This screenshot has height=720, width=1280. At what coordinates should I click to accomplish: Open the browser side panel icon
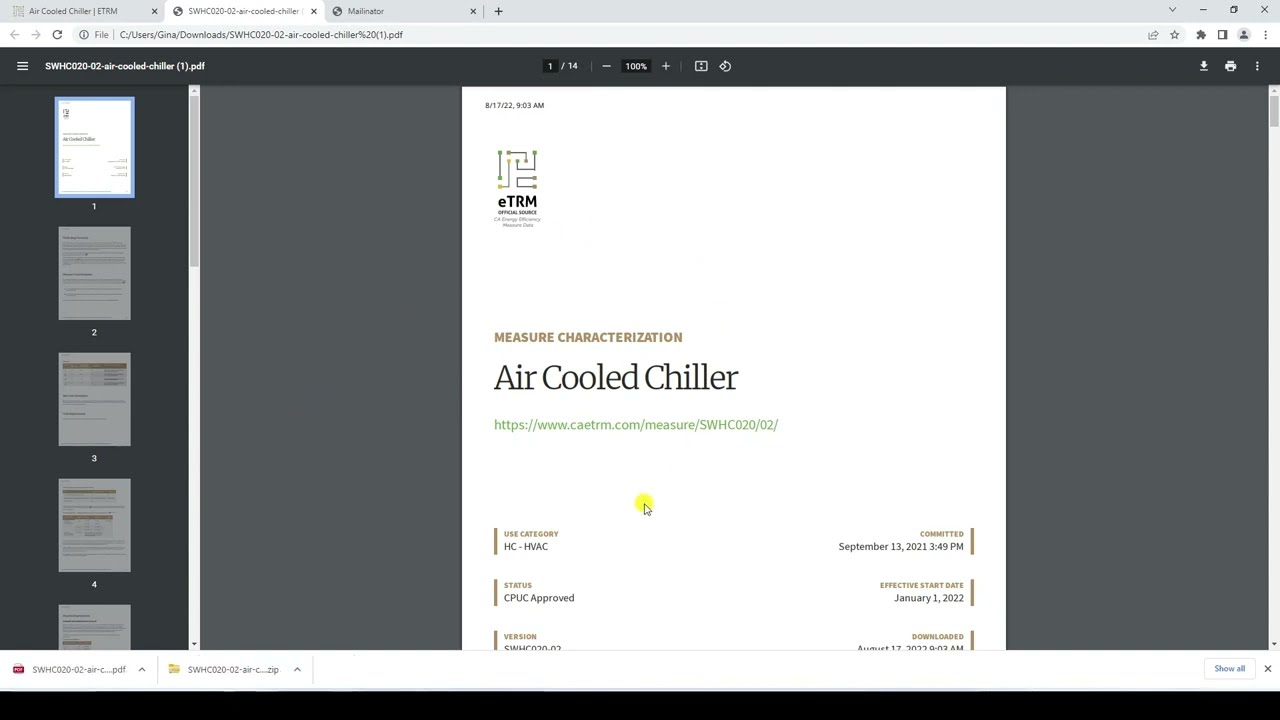[x=1222, y=35]
